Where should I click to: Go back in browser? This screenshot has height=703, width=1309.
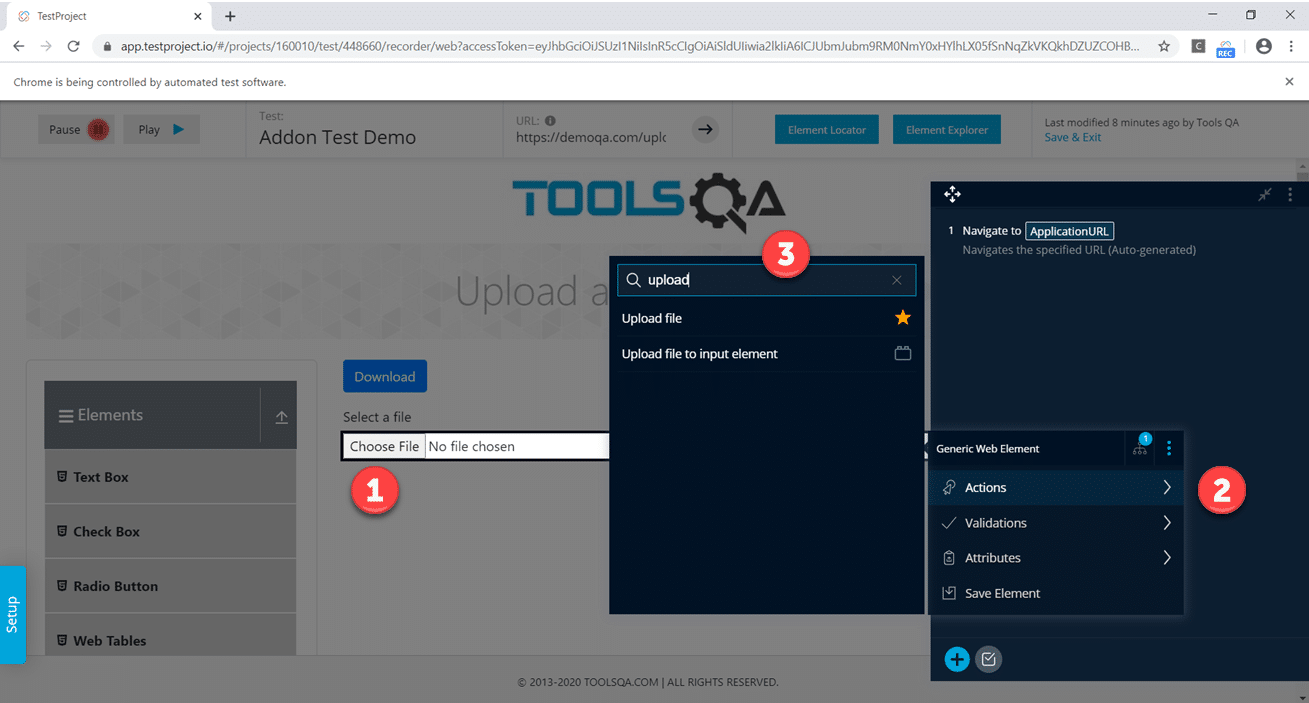(x=18, y=46)
